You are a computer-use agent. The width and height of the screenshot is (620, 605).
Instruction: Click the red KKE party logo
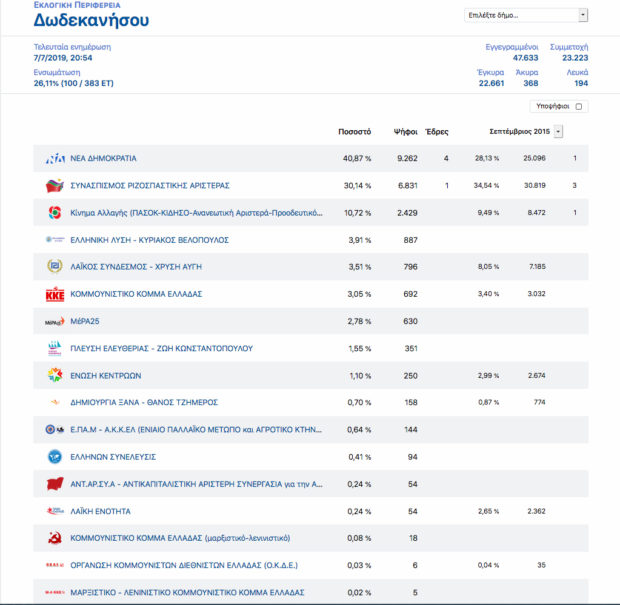55,294
